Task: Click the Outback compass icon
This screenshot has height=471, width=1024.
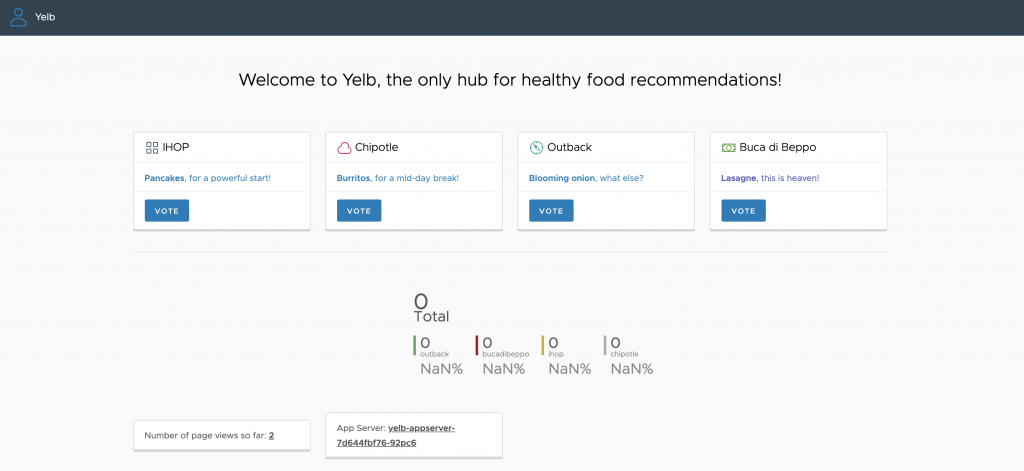Action: point(536,147)
